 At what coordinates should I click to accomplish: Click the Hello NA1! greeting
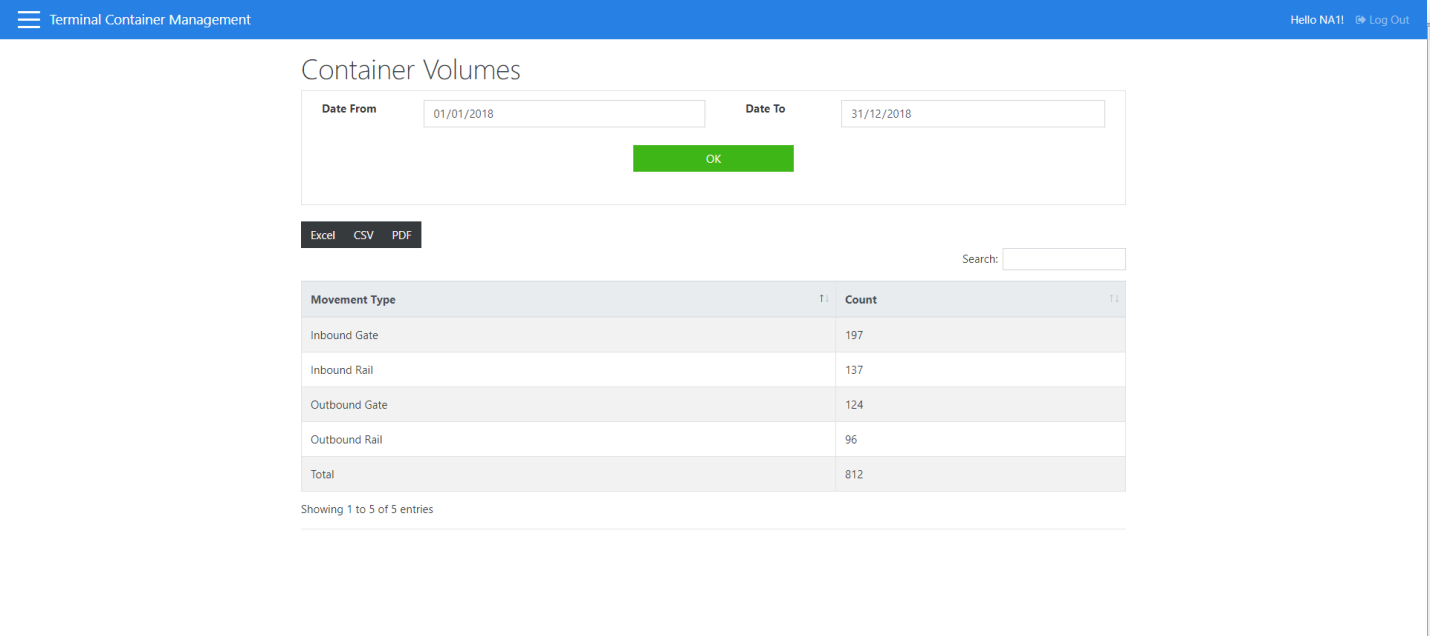[1317, 20]
